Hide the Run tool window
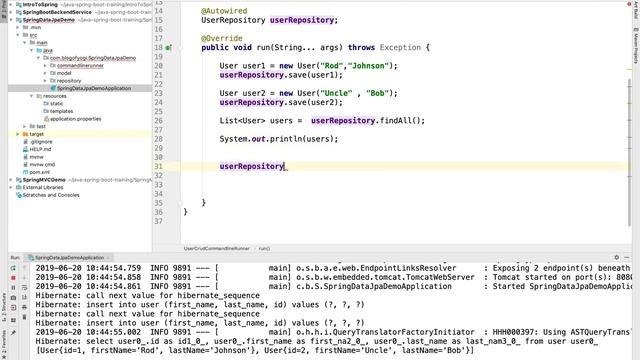This screenshot has width=640, height=360. click(627, 257)
